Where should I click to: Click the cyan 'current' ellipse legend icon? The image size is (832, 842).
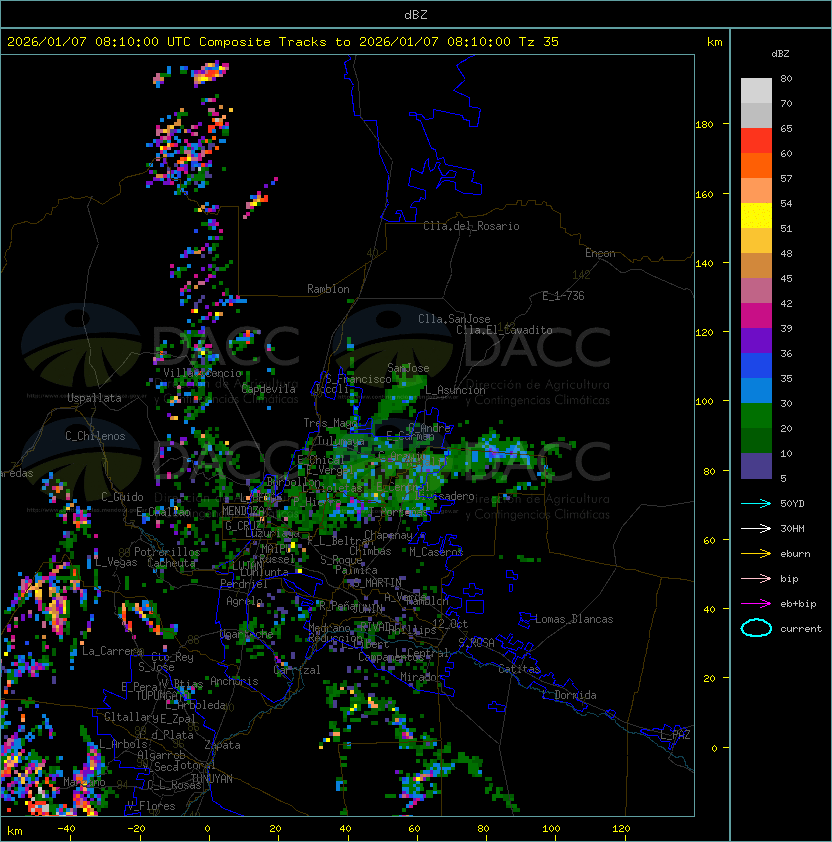756,628
